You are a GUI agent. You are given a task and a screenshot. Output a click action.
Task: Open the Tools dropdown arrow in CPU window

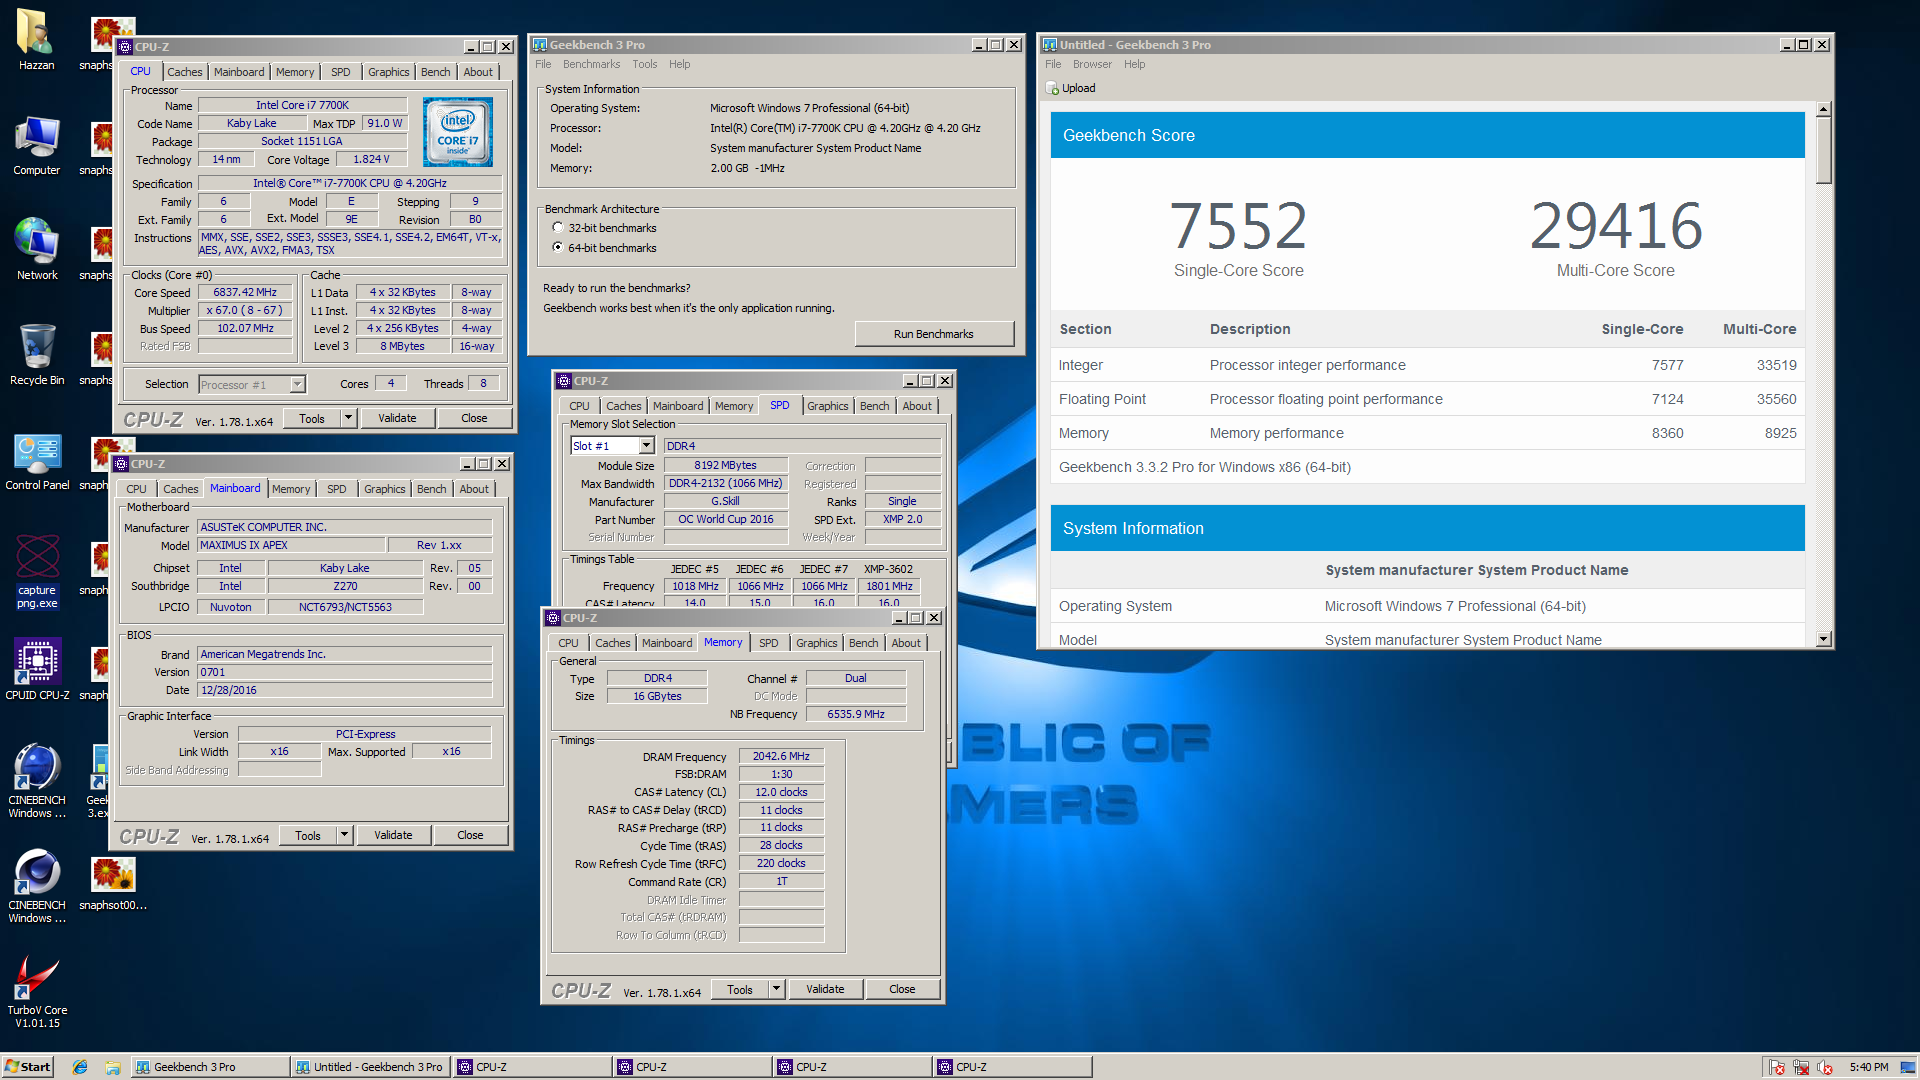click(x=348, y=418)
